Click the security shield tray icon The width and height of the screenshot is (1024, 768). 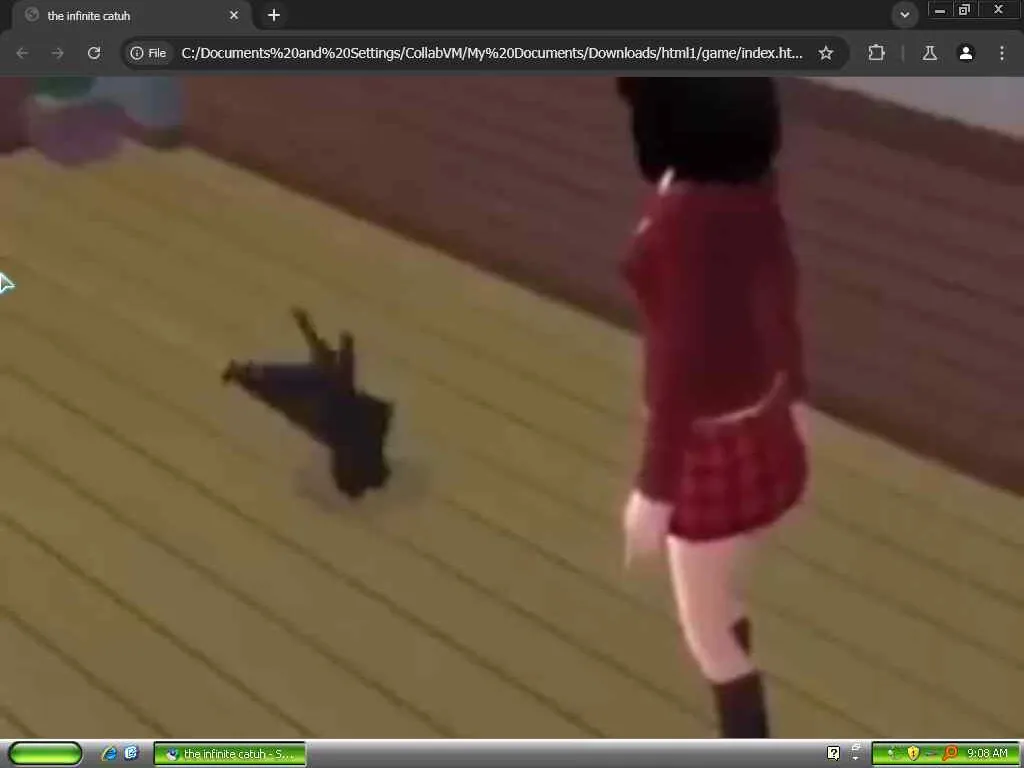(x=913, y=754)
